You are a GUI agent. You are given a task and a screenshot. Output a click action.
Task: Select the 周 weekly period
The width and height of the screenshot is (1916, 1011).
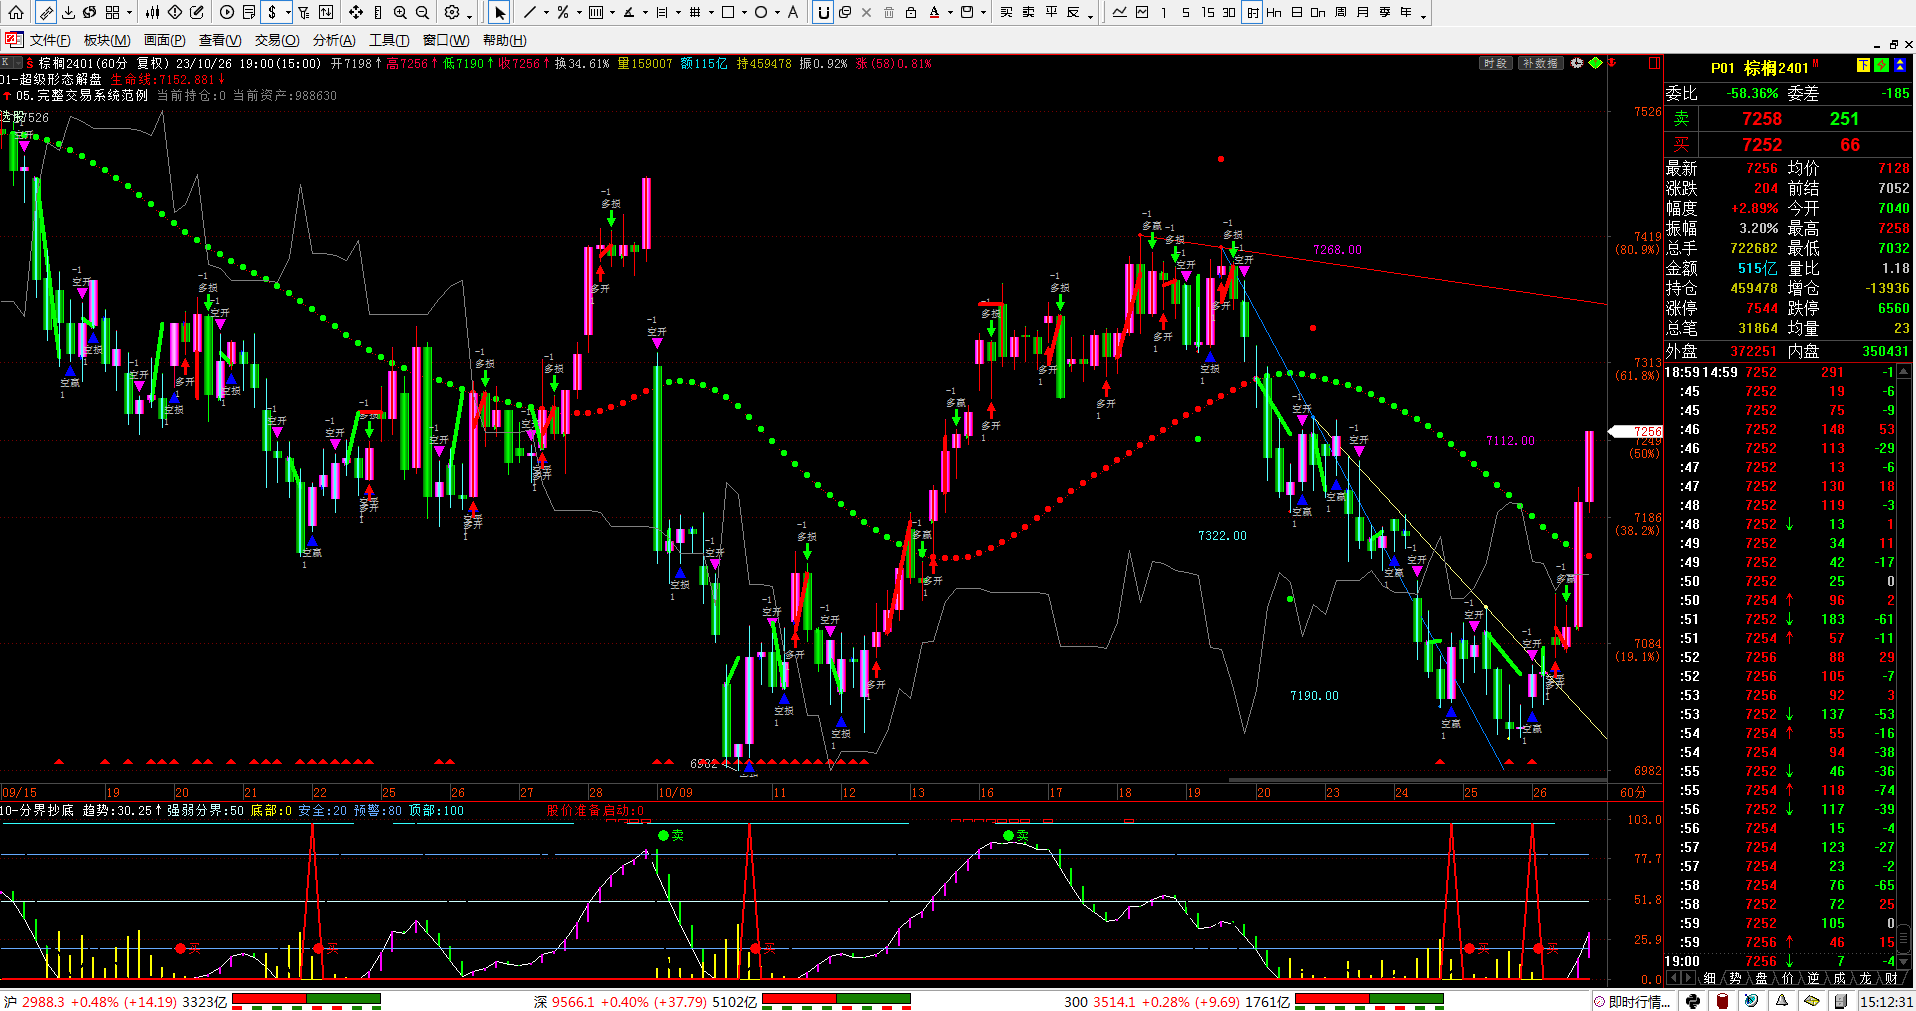point(1340,12)
